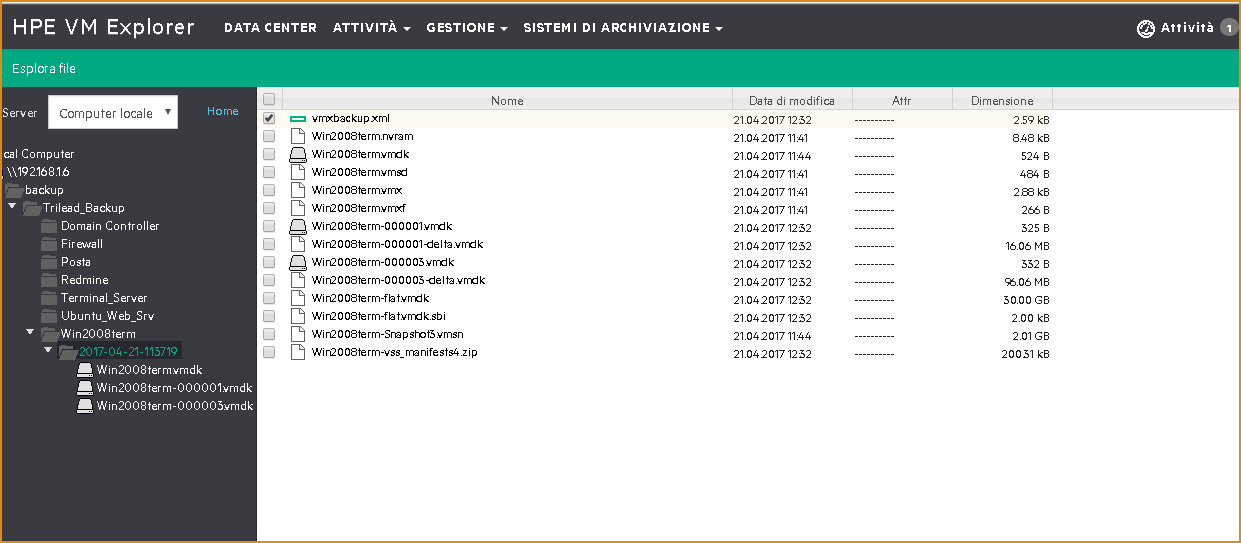Click the Win2008term-Snapshot3.vmsn file icon
1241x543 pixels.
point(297,334)
